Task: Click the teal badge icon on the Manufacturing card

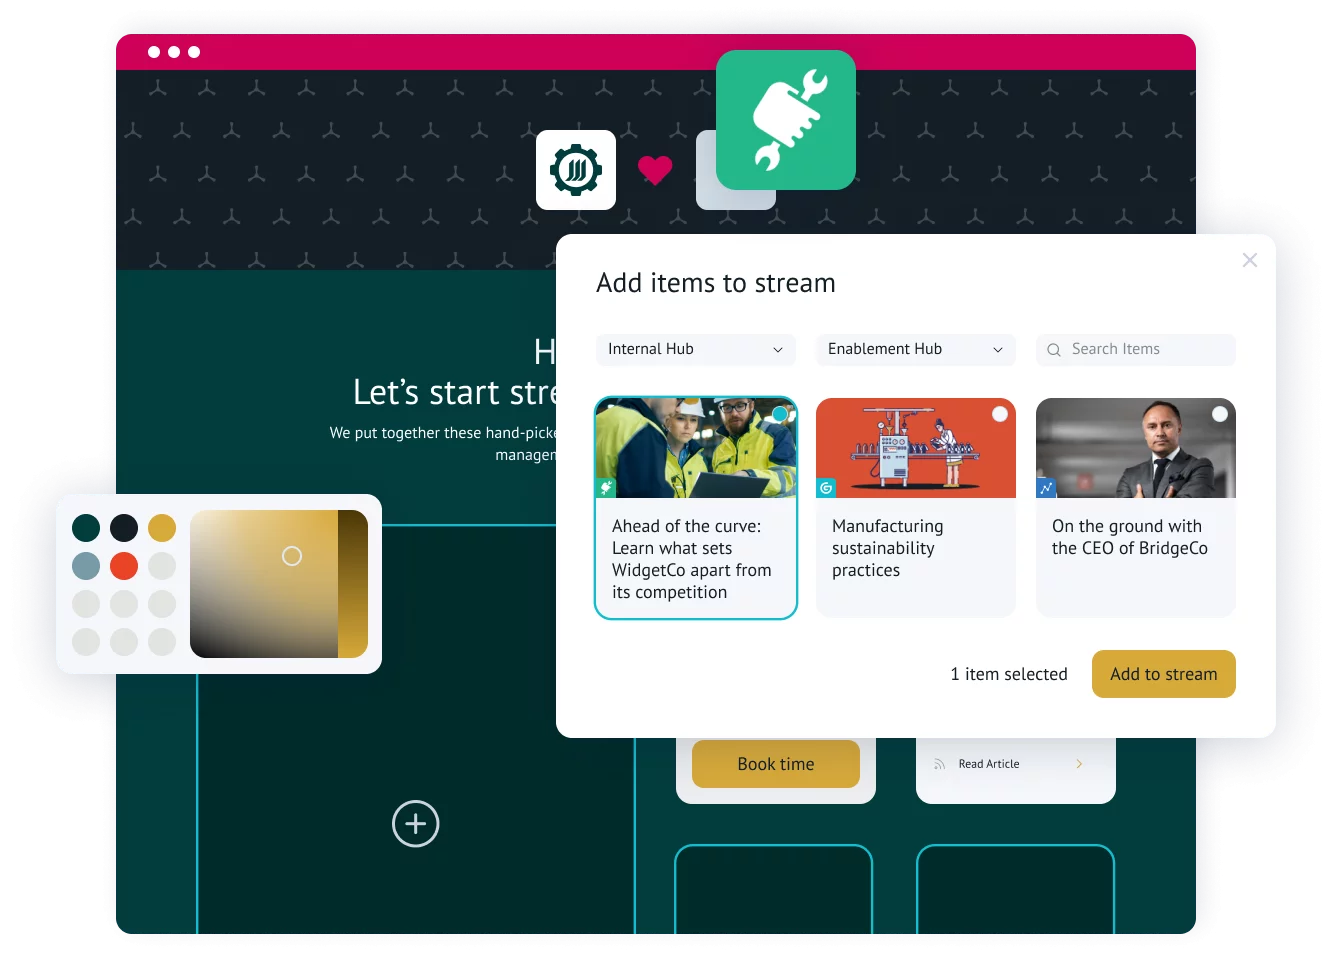Action: (826, 488)
